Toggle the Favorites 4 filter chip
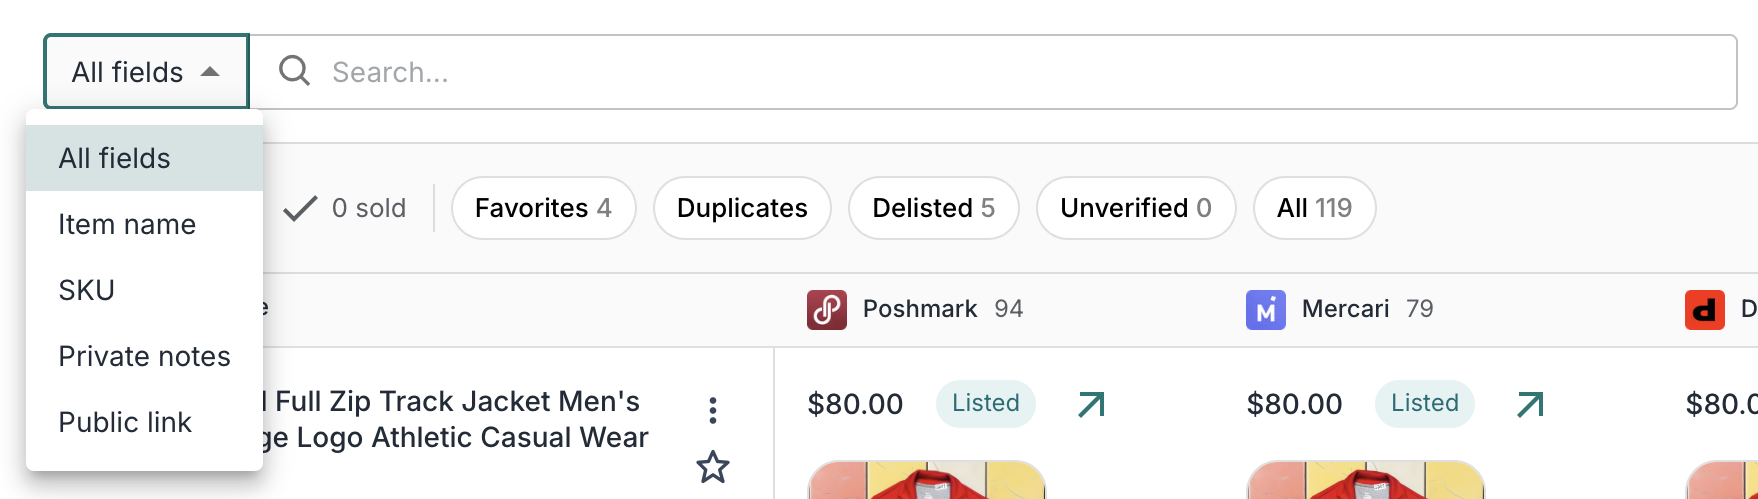Image resolution: width=1758 pixels, height=499 pixels. [543, 208]
